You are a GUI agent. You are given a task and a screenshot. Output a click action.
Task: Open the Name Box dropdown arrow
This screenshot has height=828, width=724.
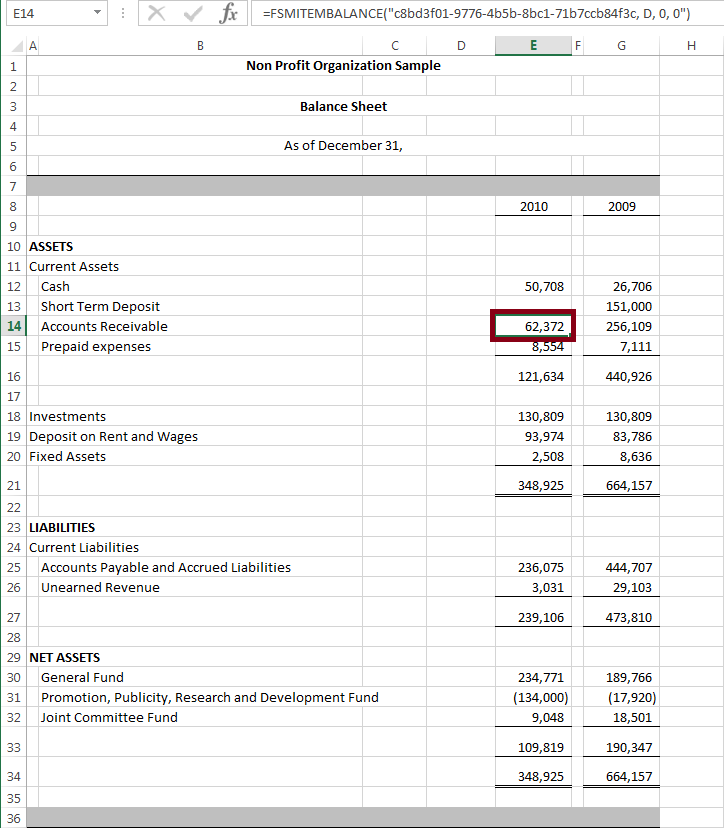[97, 13]
